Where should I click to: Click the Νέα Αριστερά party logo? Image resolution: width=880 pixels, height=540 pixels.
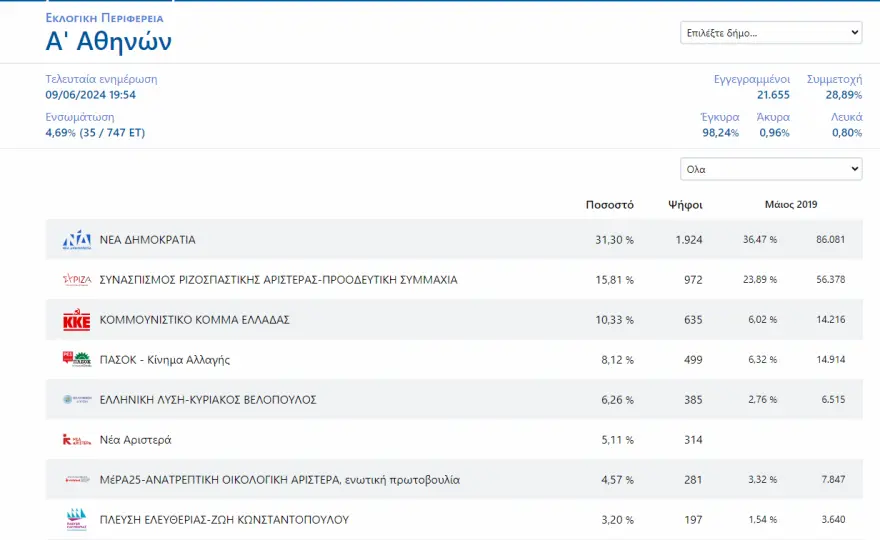point(77,439)
